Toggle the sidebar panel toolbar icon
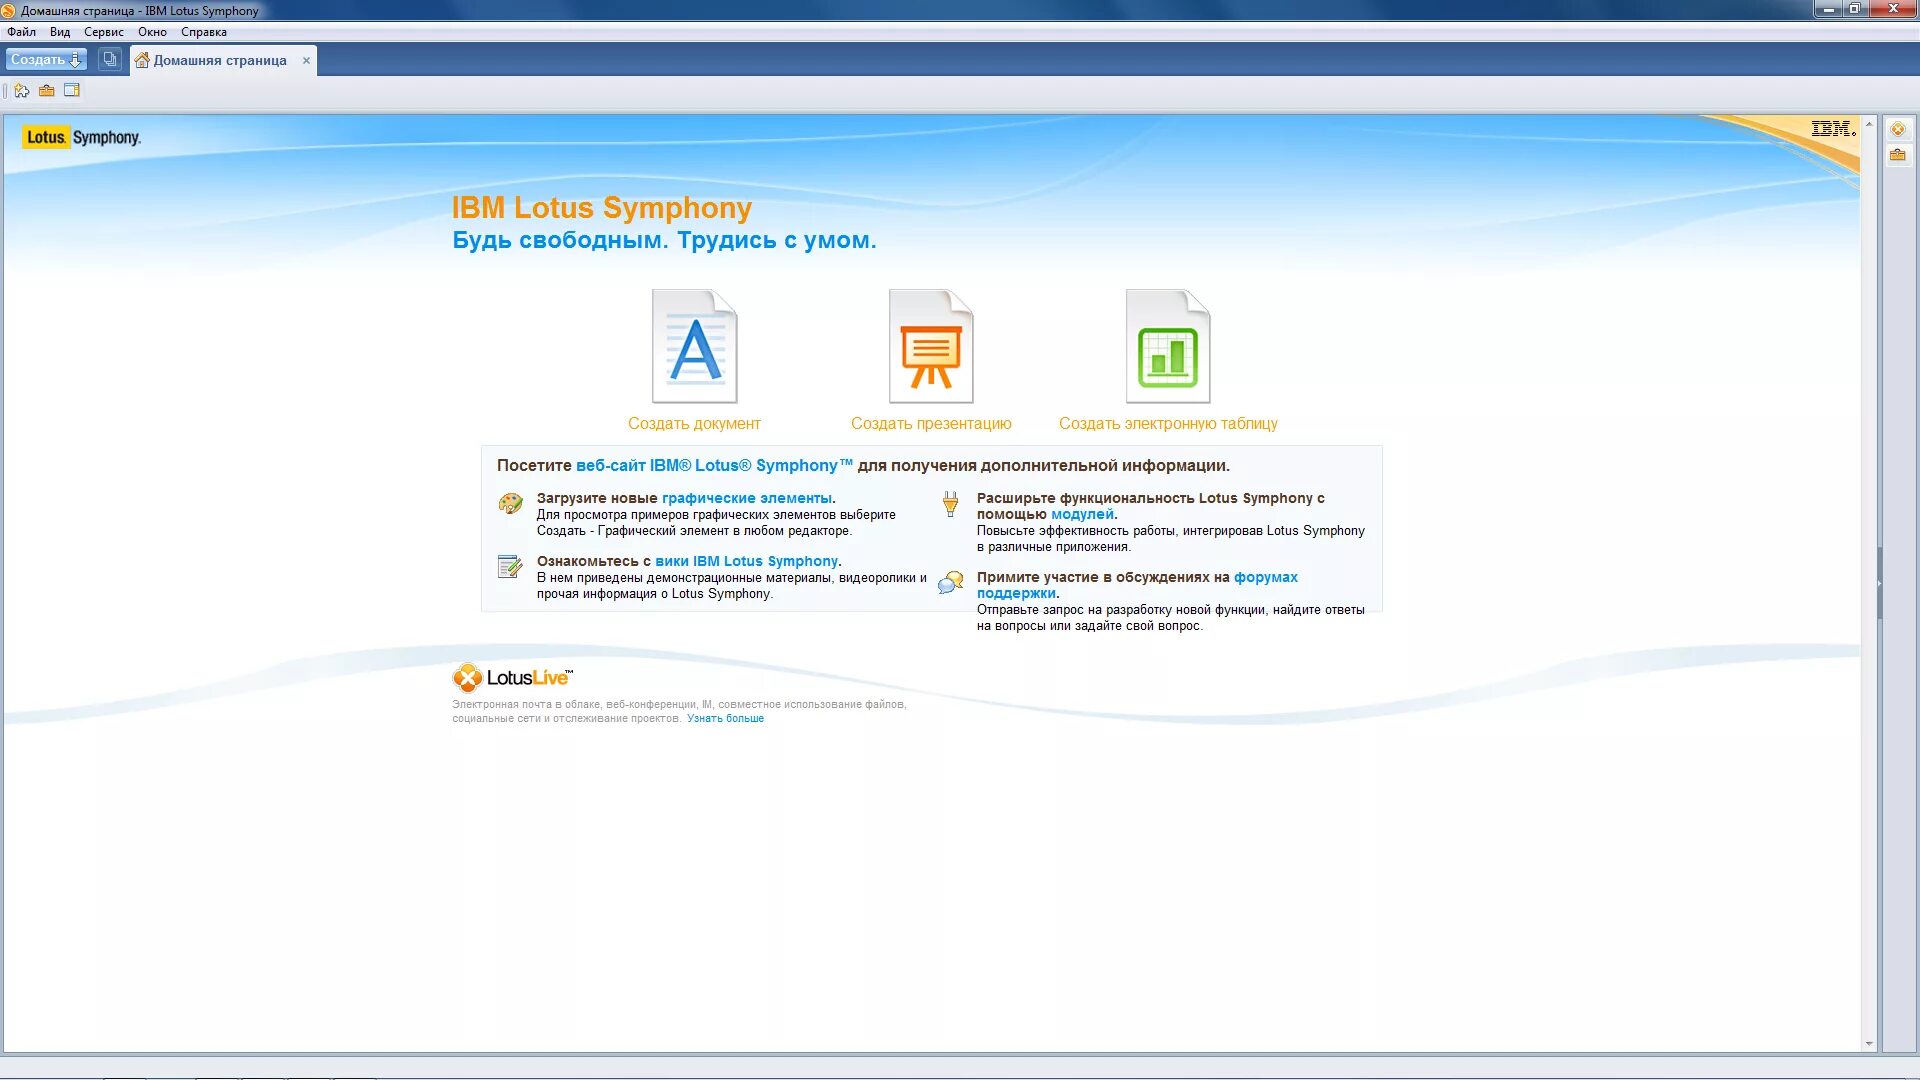Screen dimensions: 1920x1080 pos(72,91)
